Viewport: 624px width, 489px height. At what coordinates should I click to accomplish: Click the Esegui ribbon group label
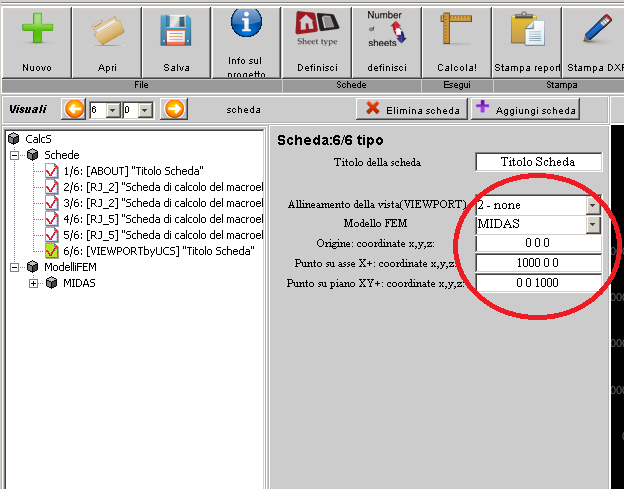[457, 85]
